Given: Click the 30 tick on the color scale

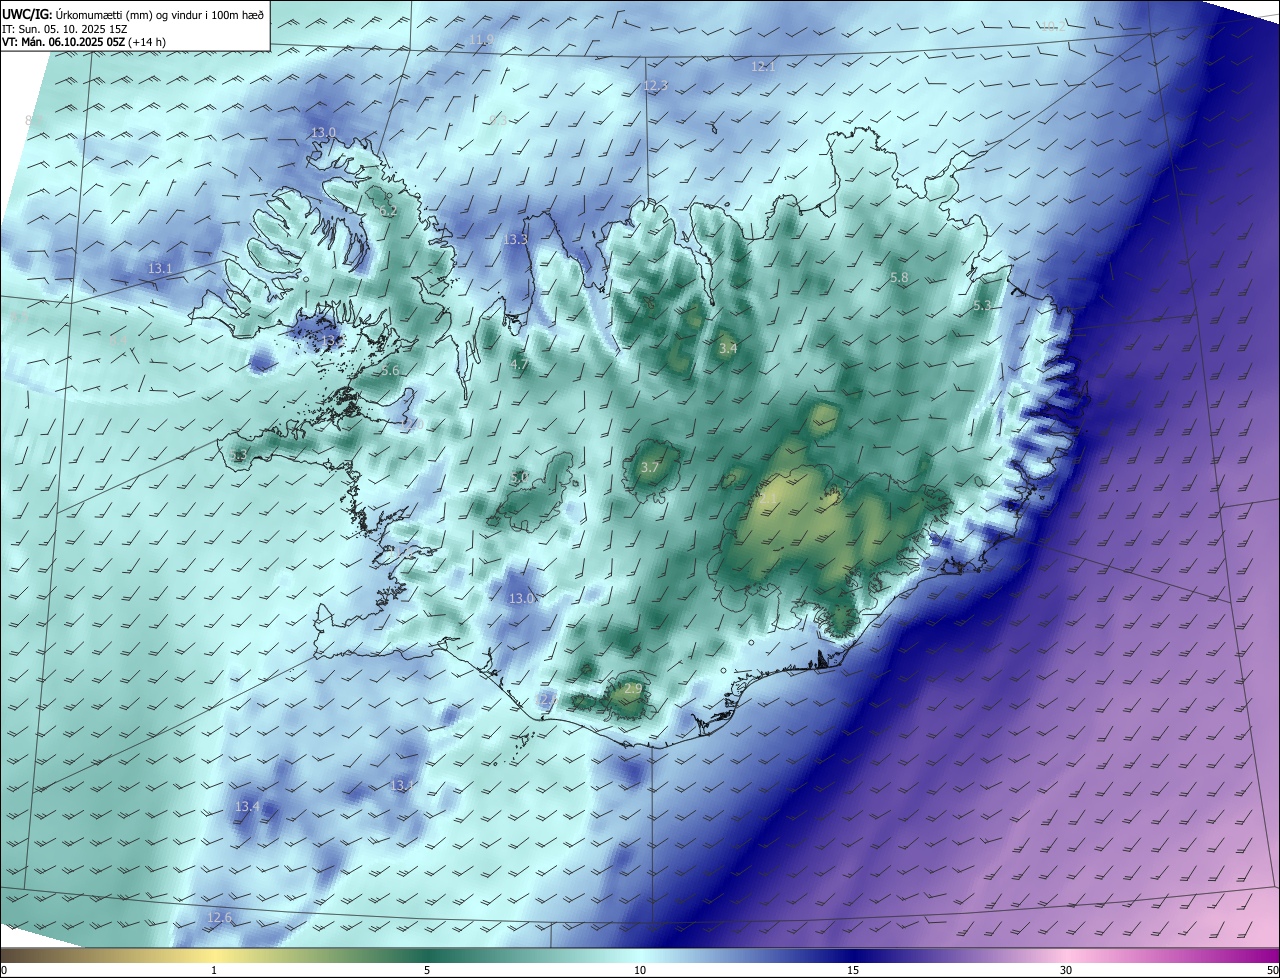Looking at the screenshot, I should [x=1066, y=970].
